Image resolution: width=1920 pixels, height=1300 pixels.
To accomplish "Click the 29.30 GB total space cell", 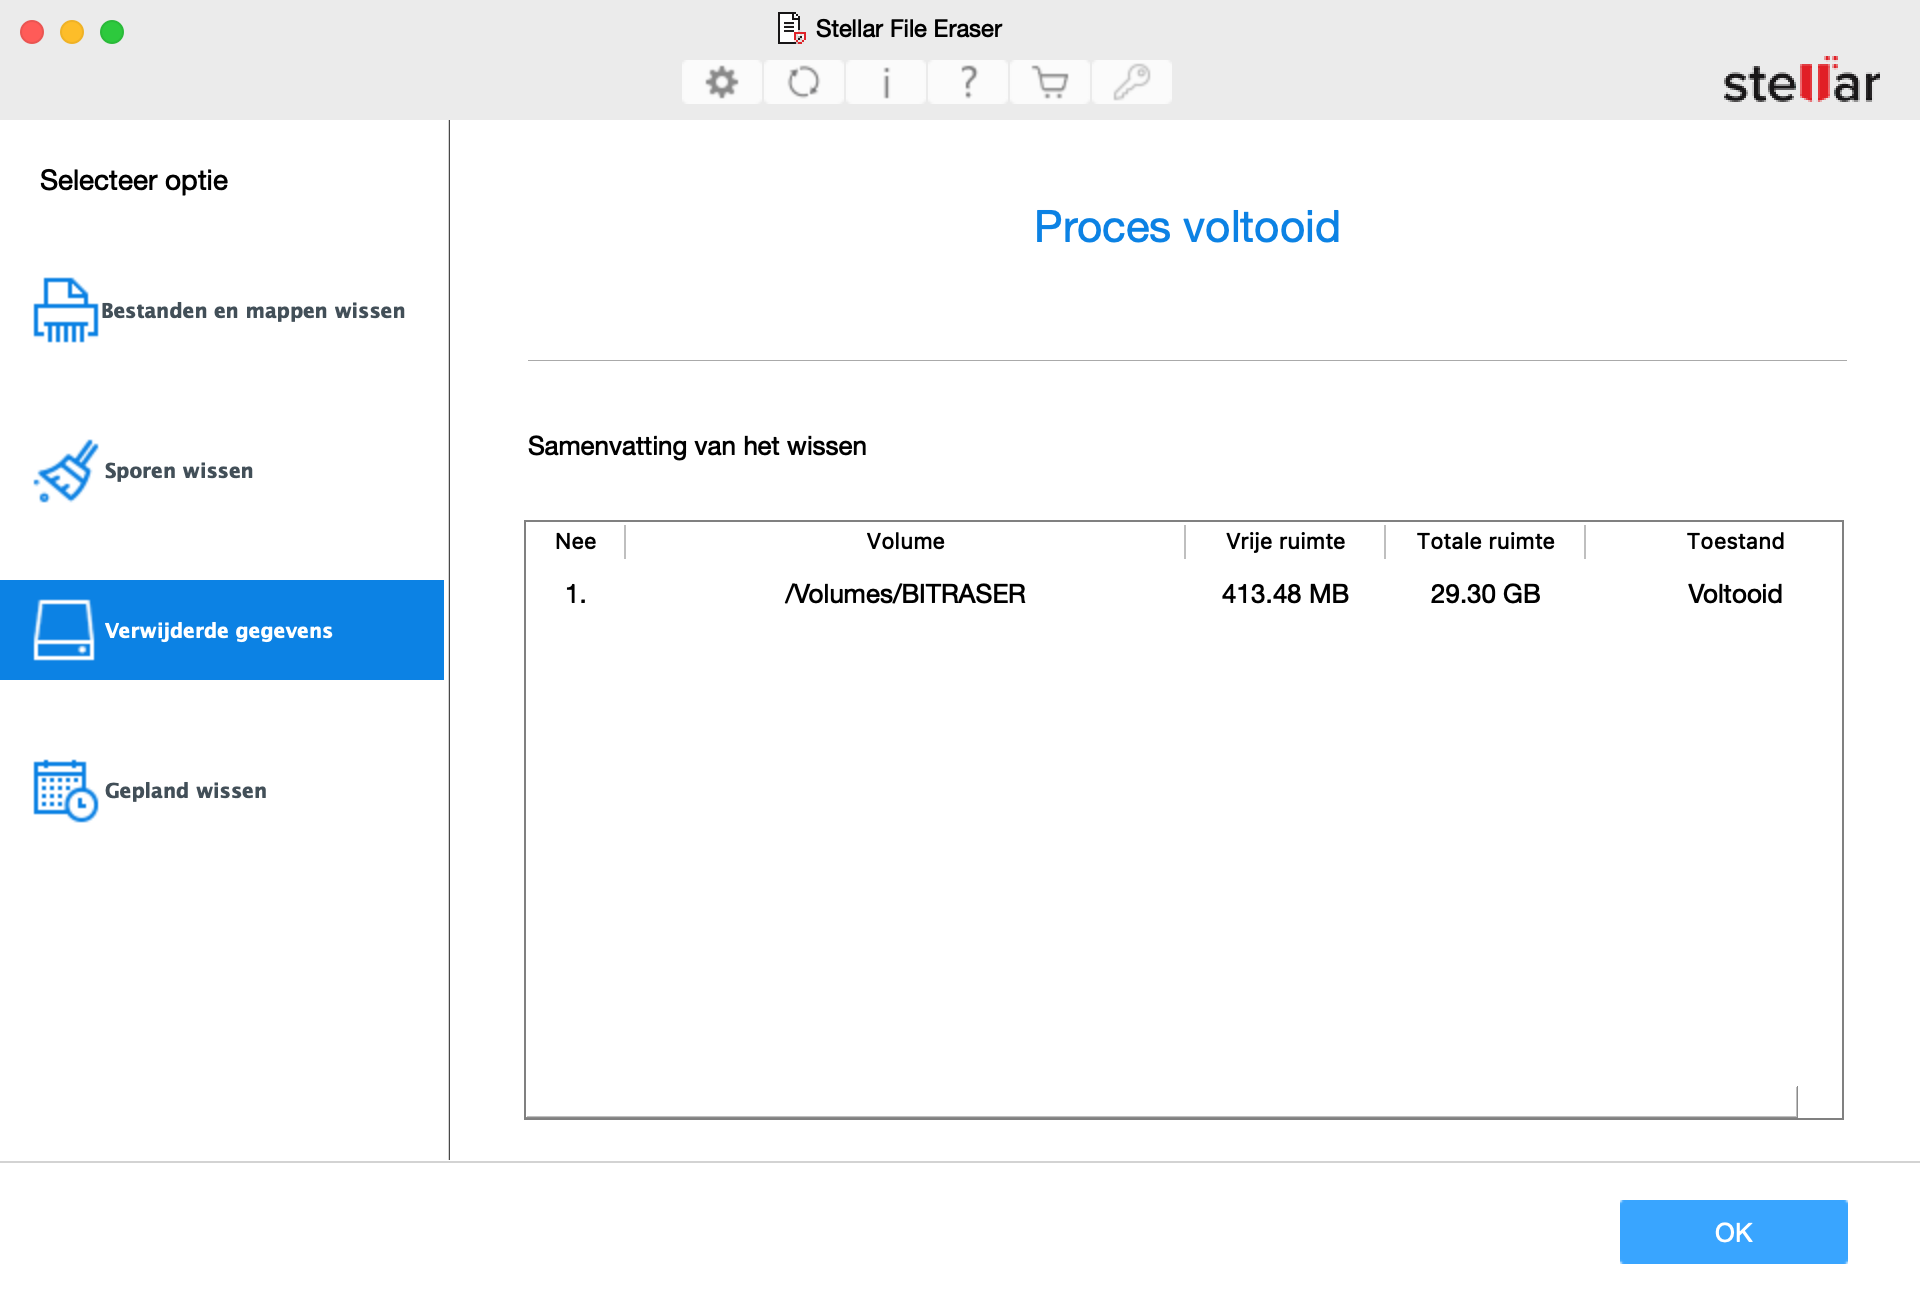I will tap(1485, 594).
